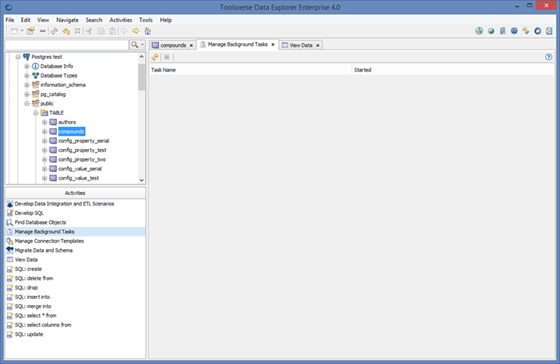
Task: Open the help question mark icon
Action: [x=549, y=57]
